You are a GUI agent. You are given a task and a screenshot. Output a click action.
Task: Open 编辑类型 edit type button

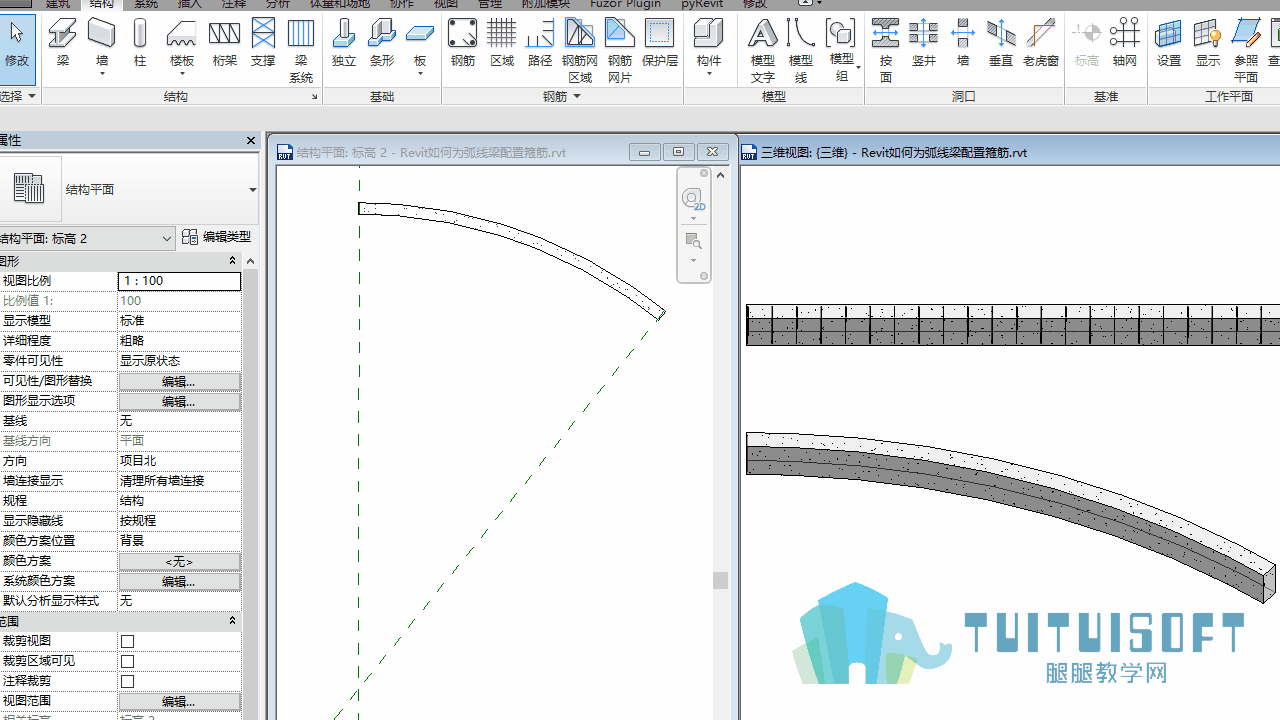tap(217, 237)
